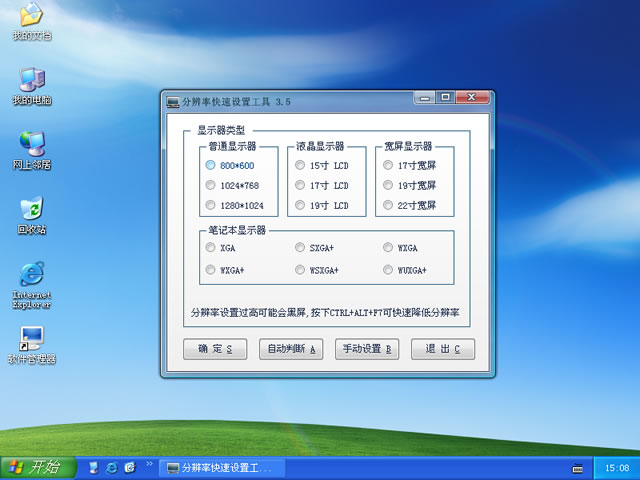Image resolution: width=640 pixels, height=480 pixels.
Task: Click the 退出 C button
Action: pos(443,349)
